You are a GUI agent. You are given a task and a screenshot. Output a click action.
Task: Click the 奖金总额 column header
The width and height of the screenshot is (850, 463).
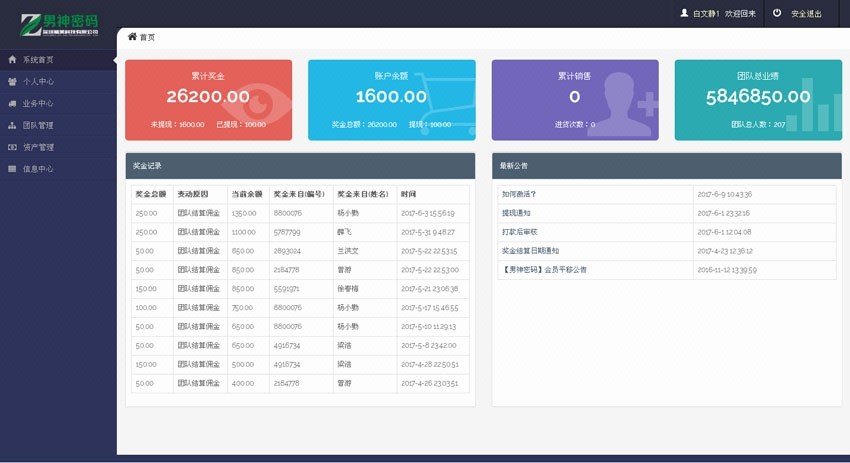(x=151, y=194)
